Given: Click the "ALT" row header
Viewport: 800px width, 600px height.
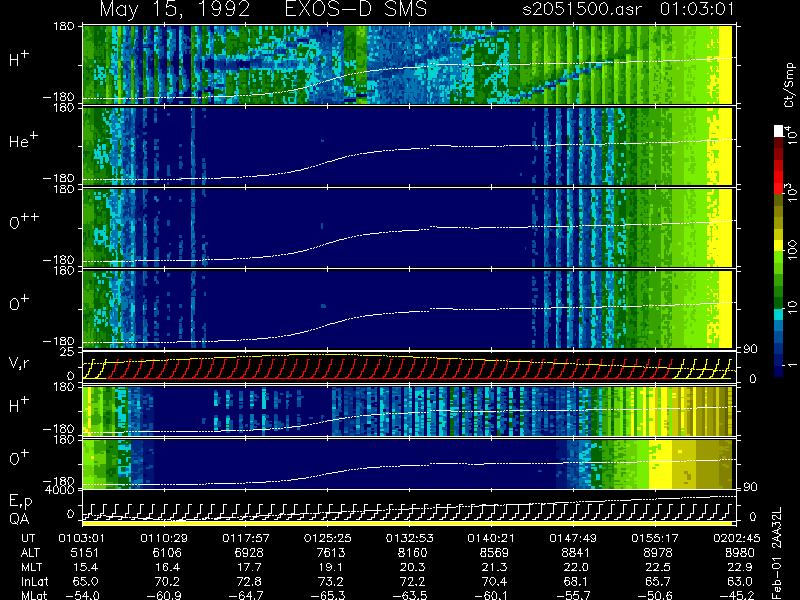Looking at the screenshot, I should point(31,553).
